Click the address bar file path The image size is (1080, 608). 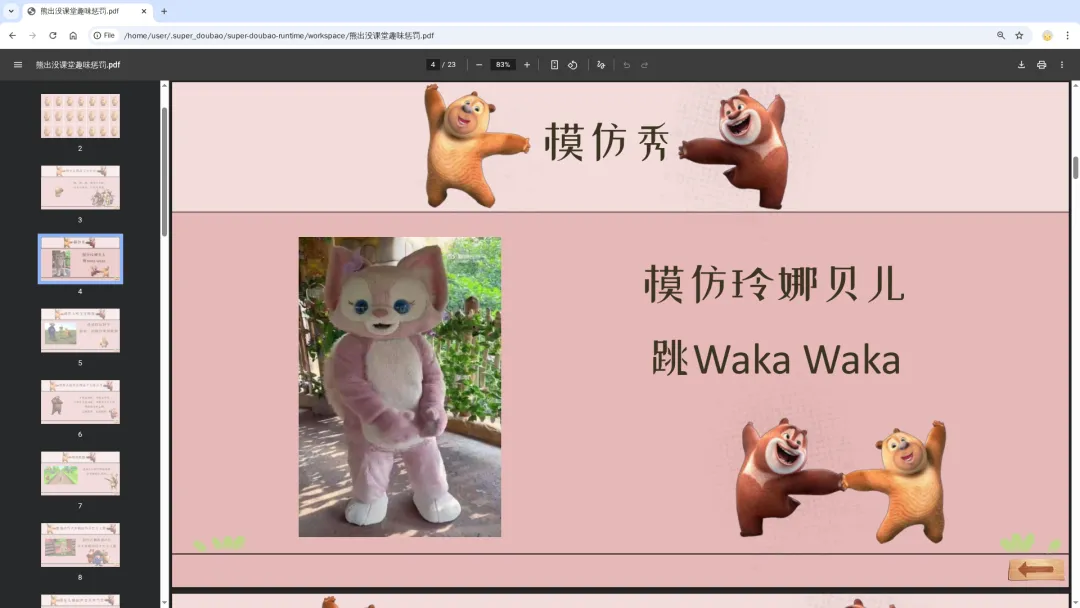[x=279, y=35]
